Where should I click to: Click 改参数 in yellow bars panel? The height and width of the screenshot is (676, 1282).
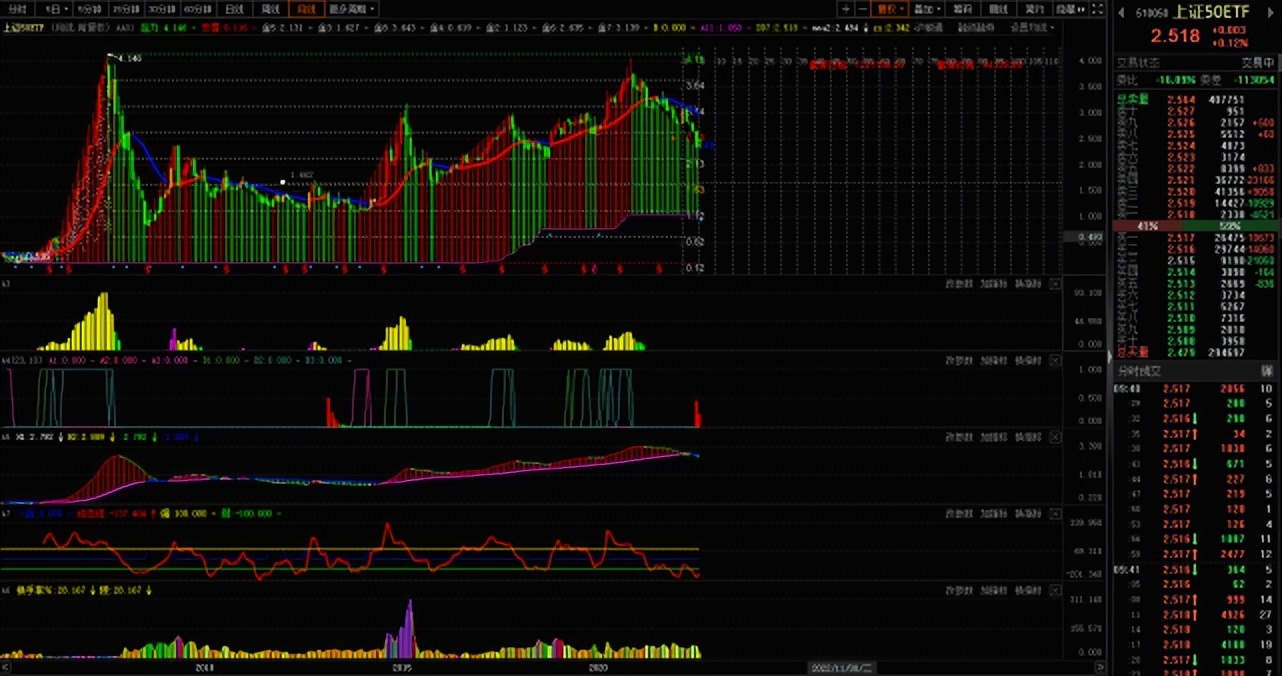coord(958,284)
